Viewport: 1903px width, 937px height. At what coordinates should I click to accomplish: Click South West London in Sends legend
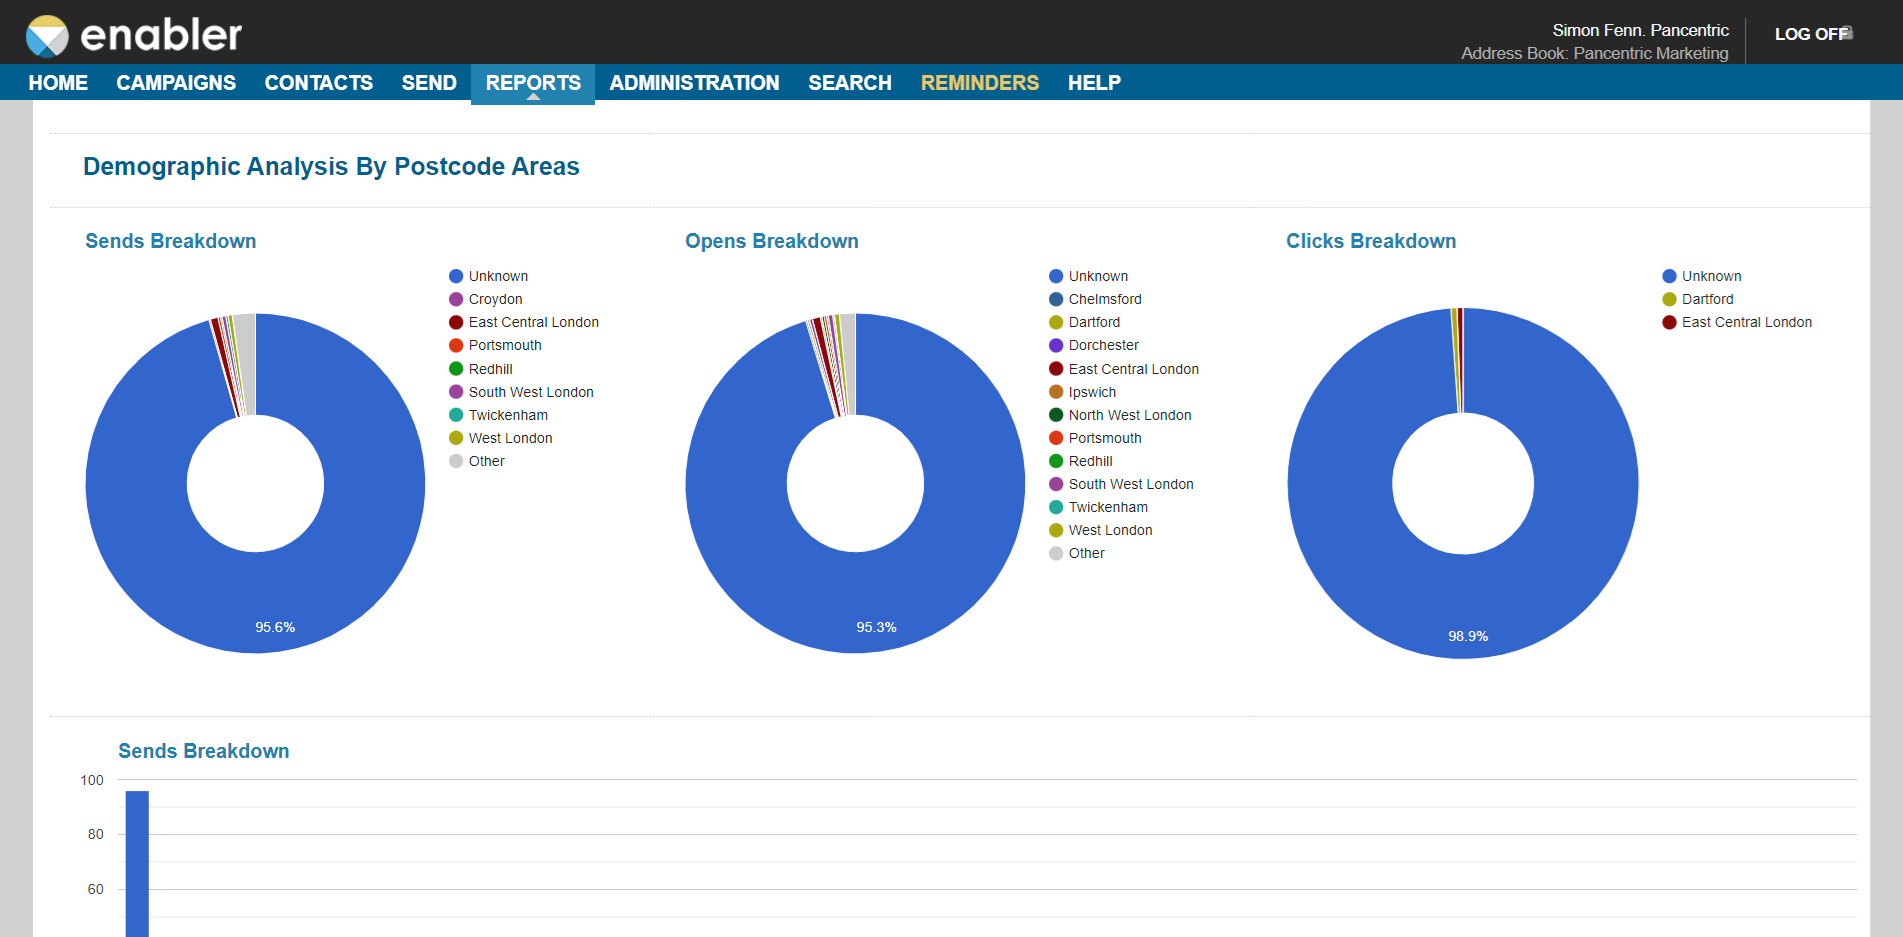[521, 392]
